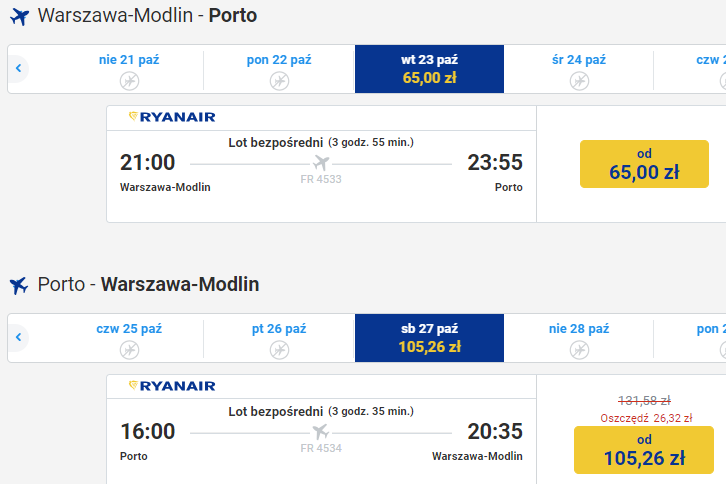
Task: Click the Ryanair logo on the outbound flight card
Action: (172, 117)
